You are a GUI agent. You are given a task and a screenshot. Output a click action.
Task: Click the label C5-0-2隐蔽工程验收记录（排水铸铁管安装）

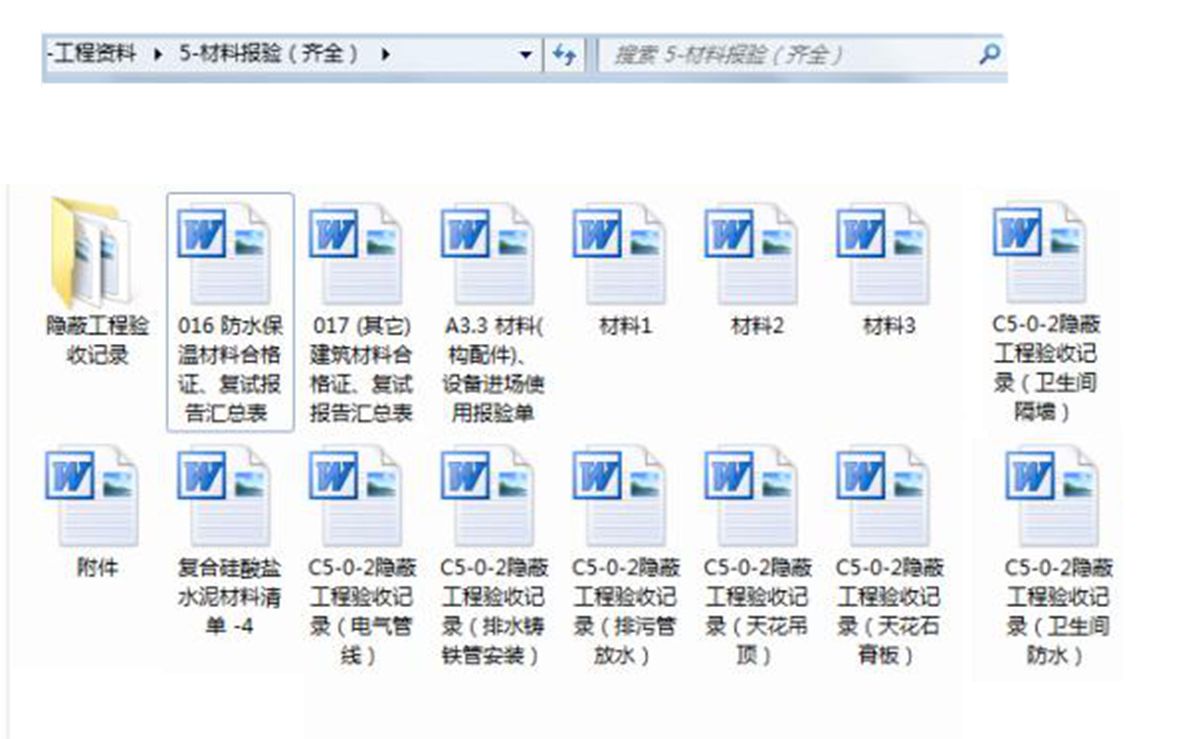click(x=492, y=611)
